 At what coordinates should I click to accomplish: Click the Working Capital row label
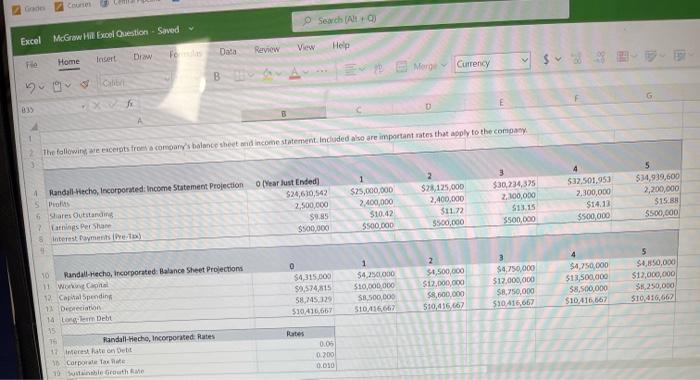83,285
